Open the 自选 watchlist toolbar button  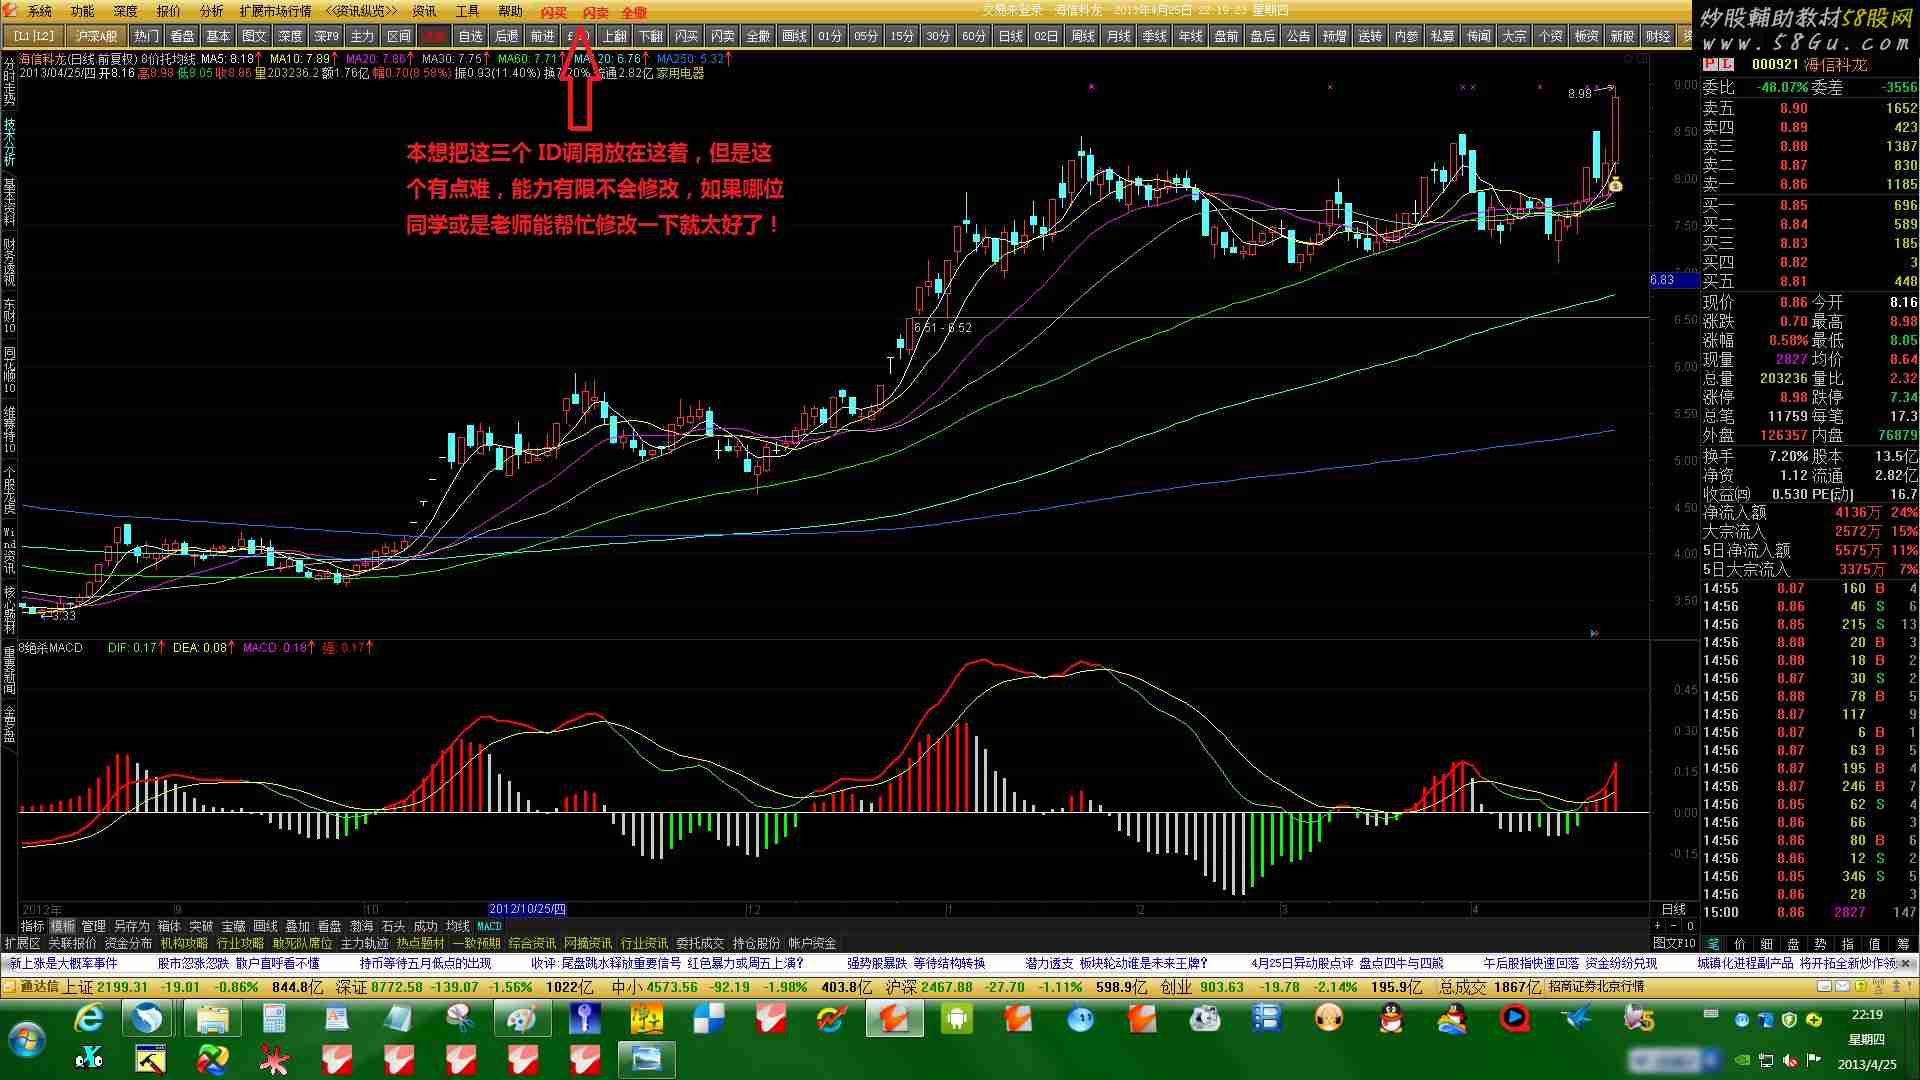[x=470, y=36]
